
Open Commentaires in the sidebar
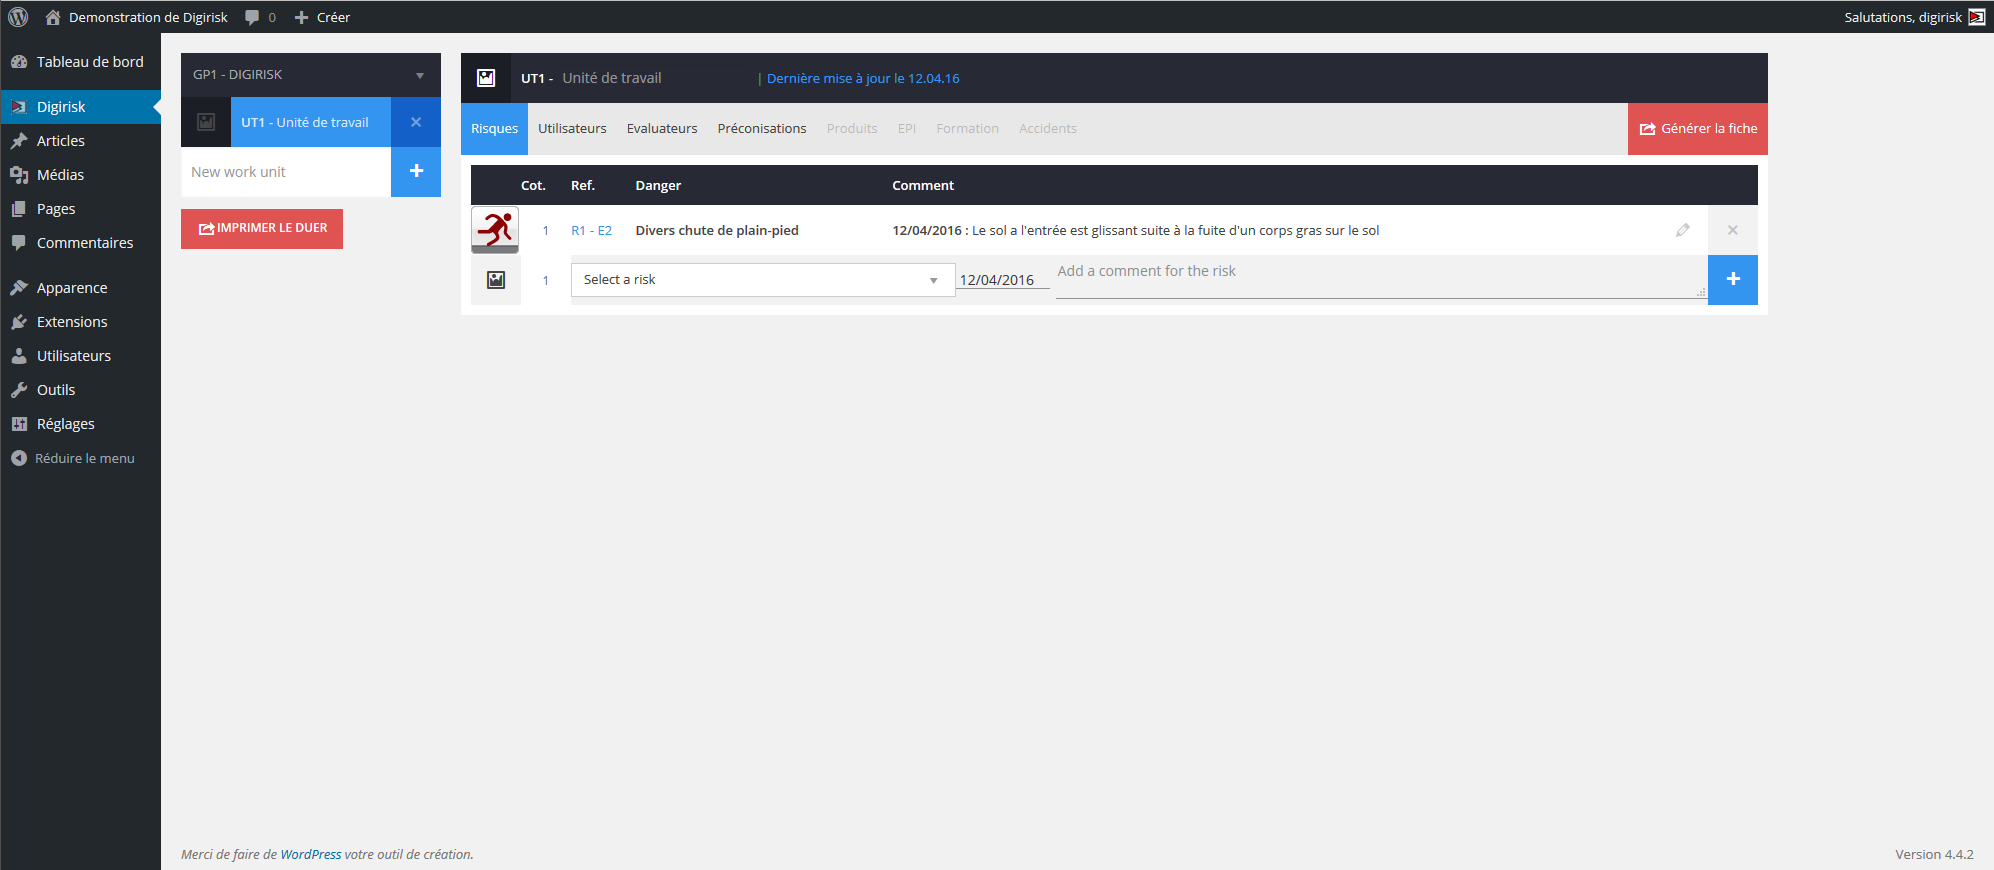click(80, 243)
